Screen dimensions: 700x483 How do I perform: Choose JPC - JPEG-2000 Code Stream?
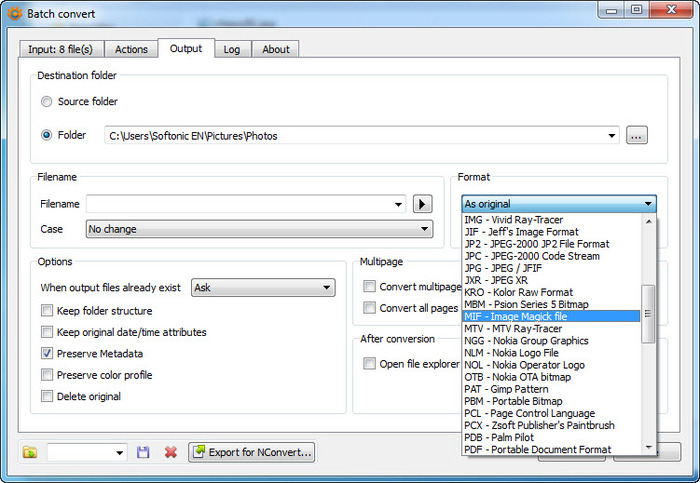[x=551, y=256]
